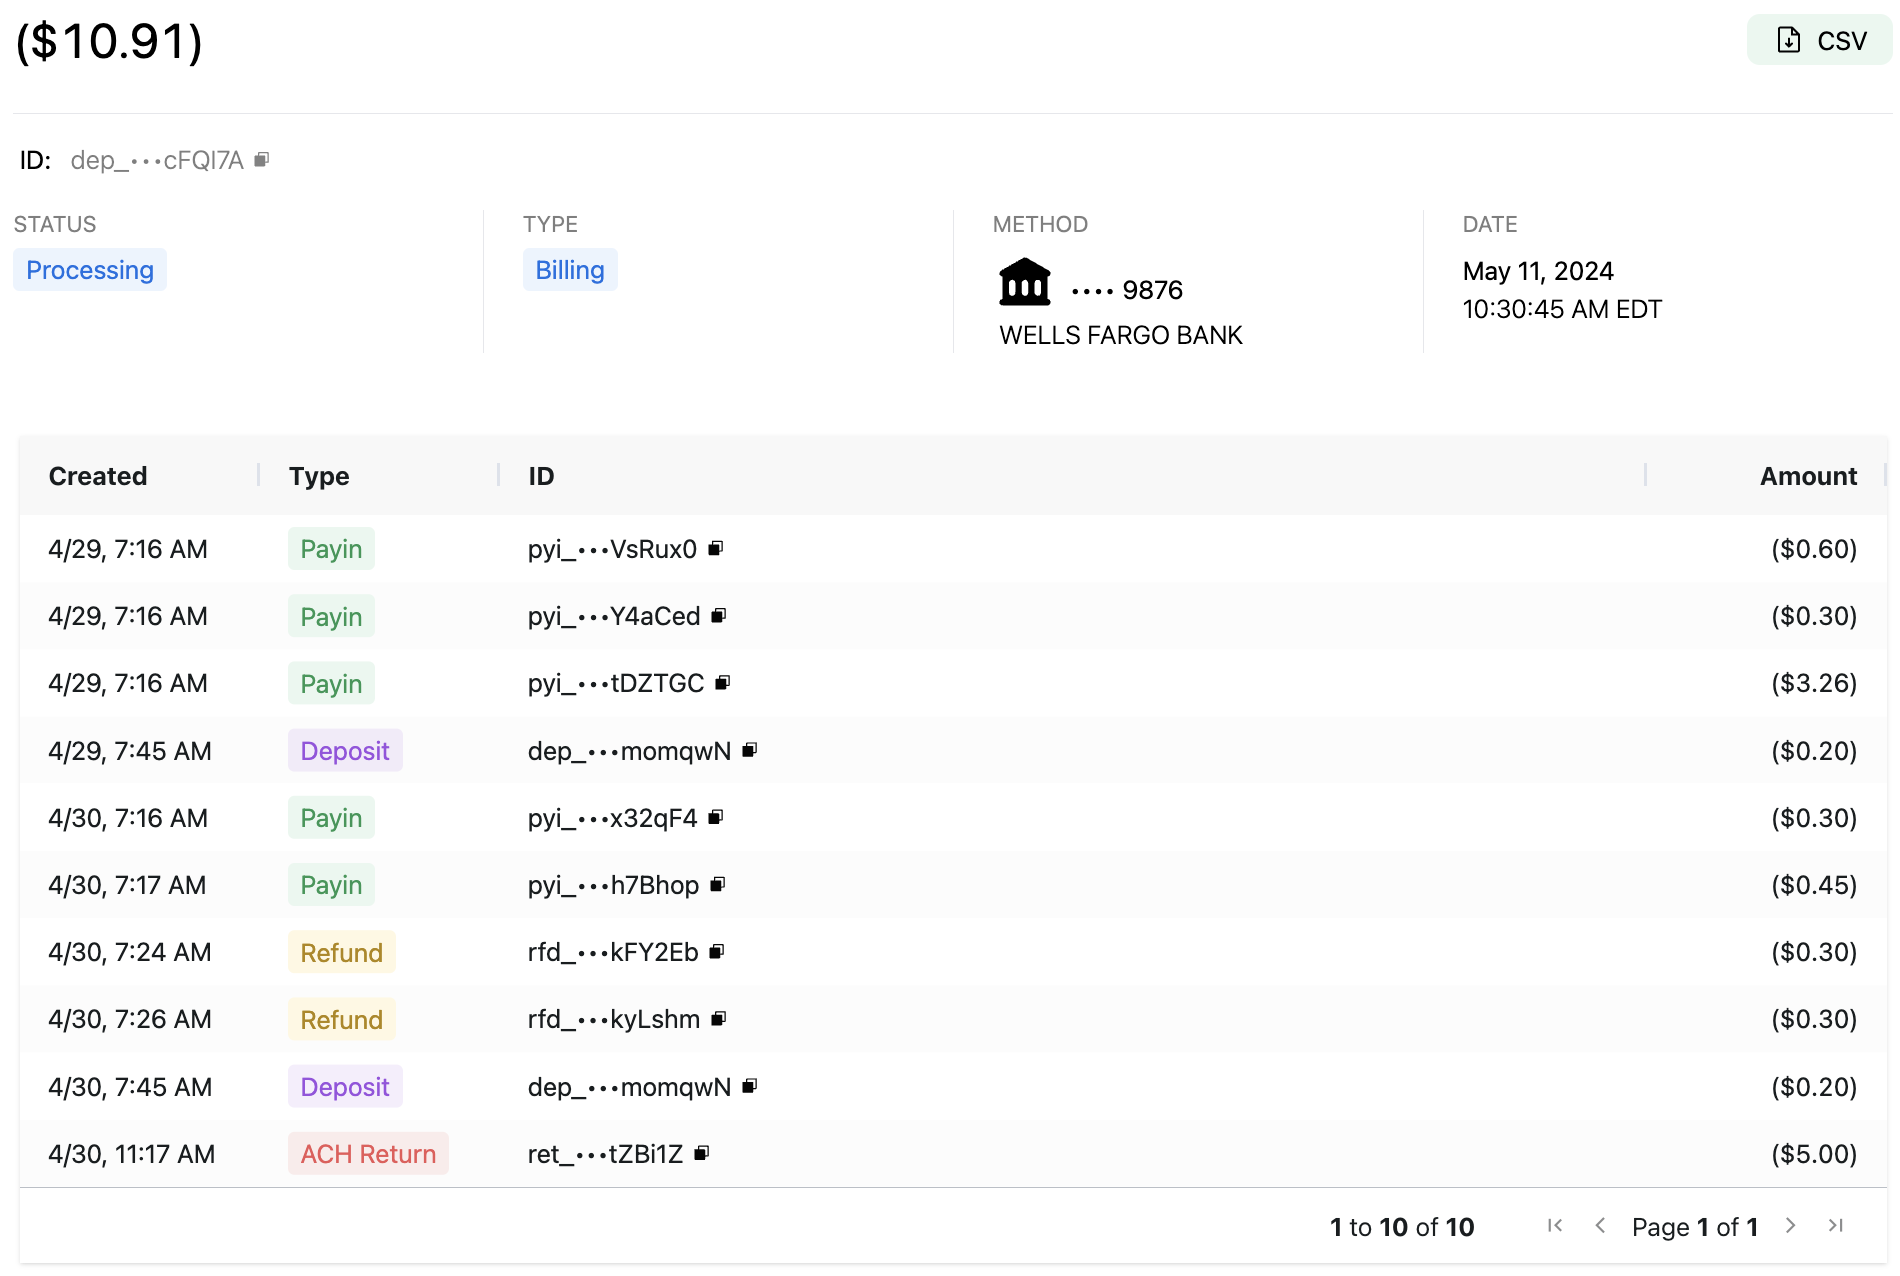Click Refund tag on 4/30, 7:24 AM row
The width and height of the screenshot is (1900, 1276).
pyautogui.click(x=341, y=952)
